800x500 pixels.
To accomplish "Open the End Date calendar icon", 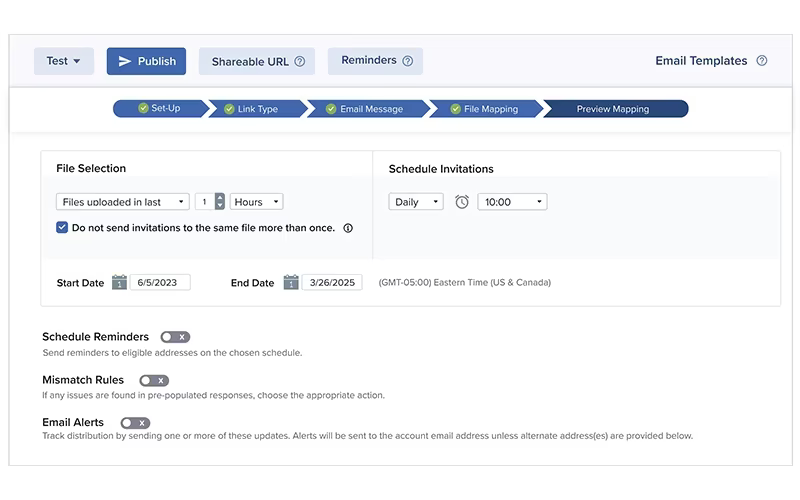I will pos(291,282).
